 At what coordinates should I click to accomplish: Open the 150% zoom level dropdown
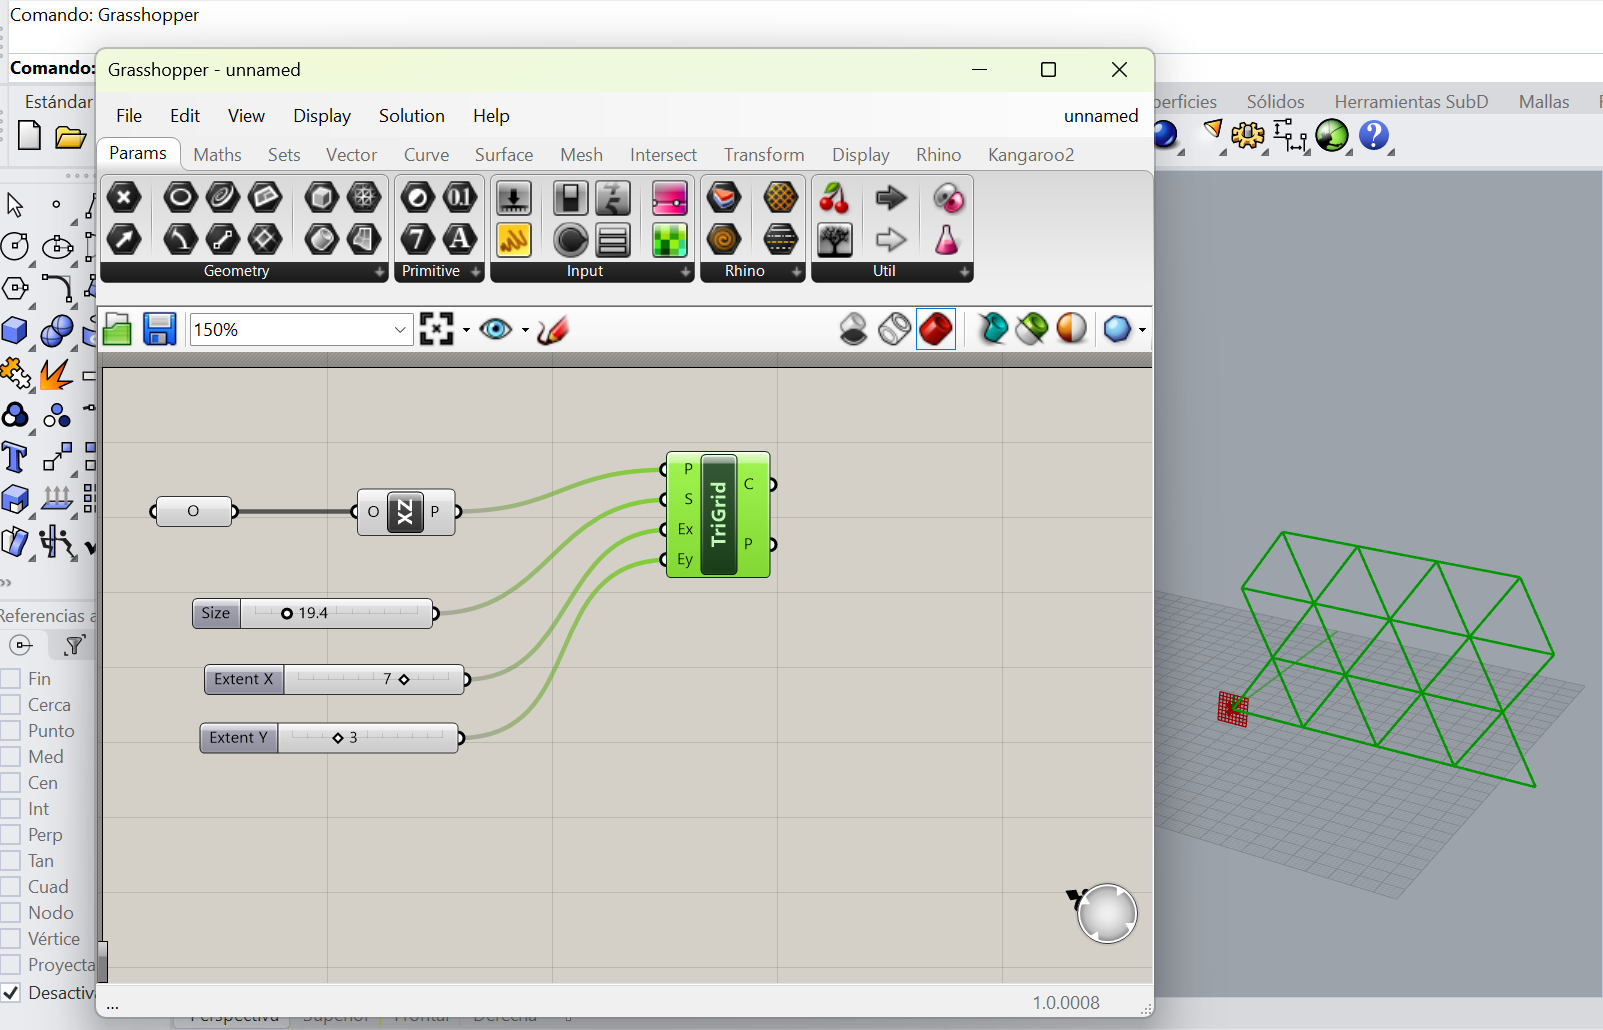coord(400,330)
